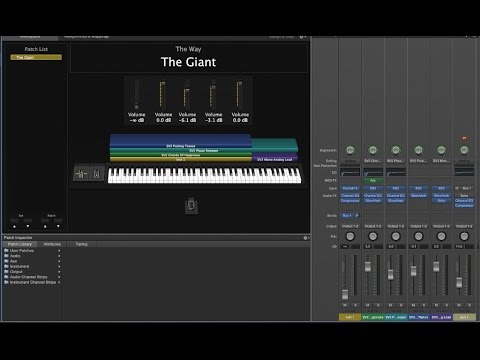Screen dimensions: 480x360
Task: Click Pan knob on Pulsing Peace strip
Action: tap(418, 236)
